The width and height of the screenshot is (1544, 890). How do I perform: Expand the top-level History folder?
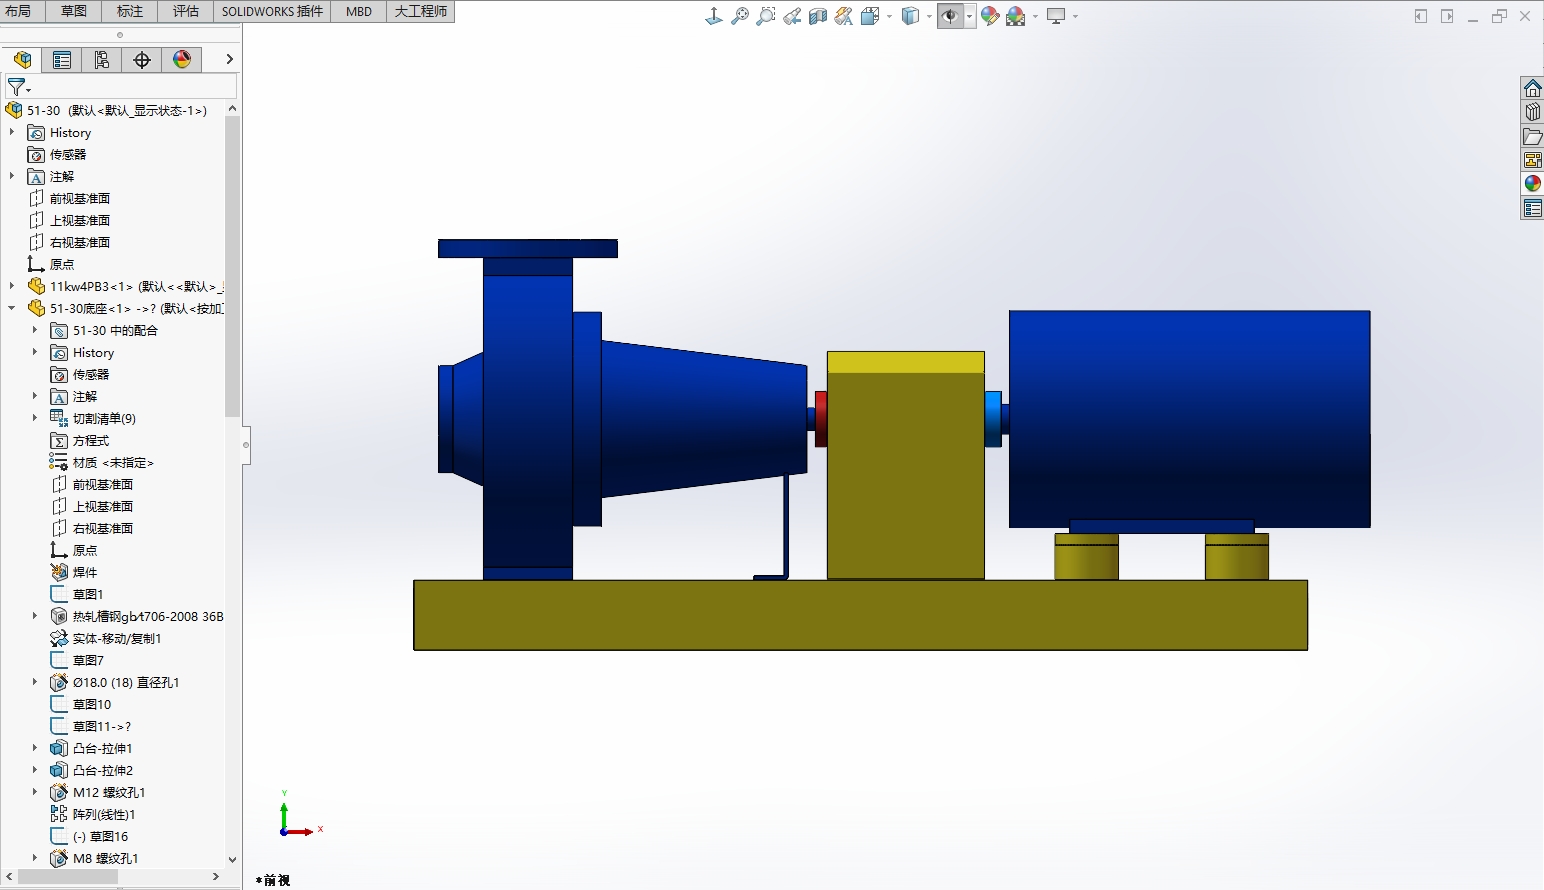click(12, 132)
